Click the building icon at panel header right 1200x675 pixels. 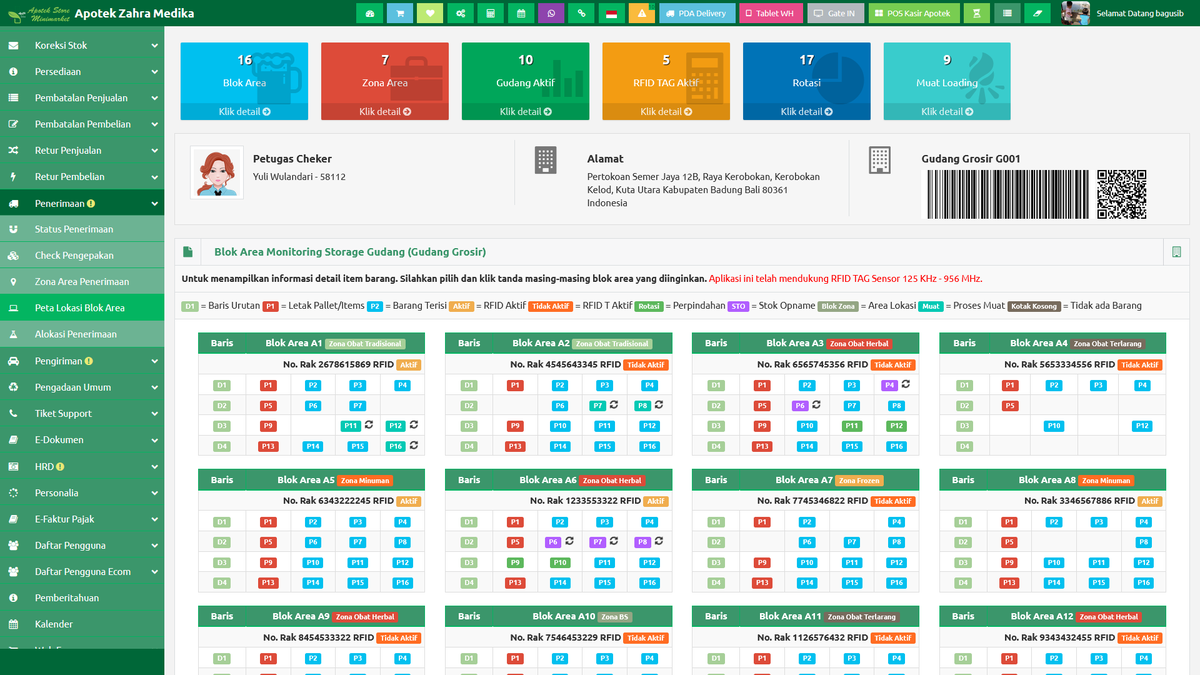[1177, 252]
